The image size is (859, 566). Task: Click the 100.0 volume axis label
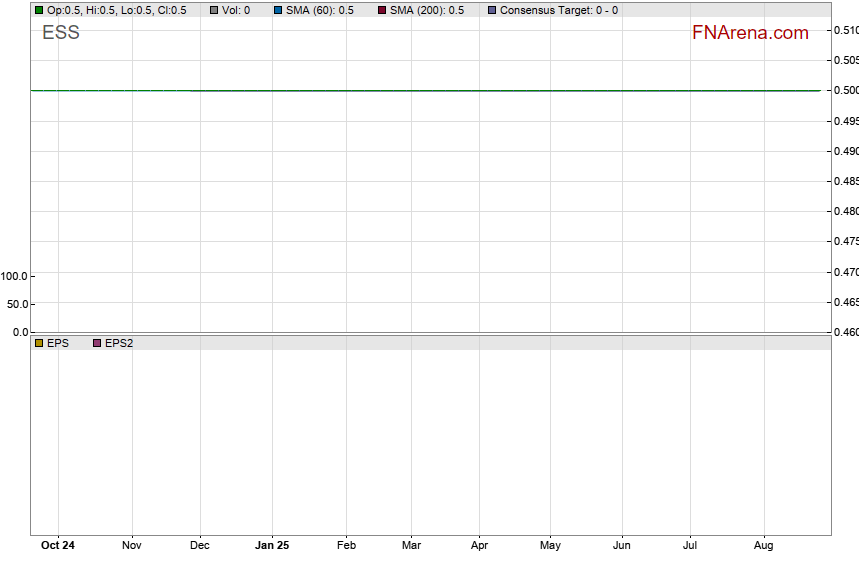pyautogui.click(x=15, y=276)
